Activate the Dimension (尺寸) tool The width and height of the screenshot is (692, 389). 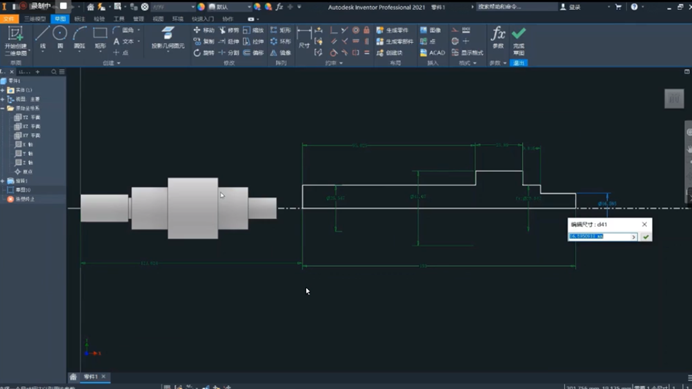click(304, 38)
